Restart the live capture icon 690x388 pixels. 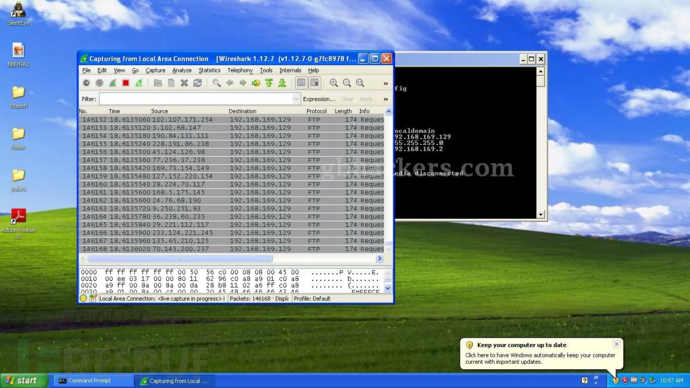(x=139, y=83)
